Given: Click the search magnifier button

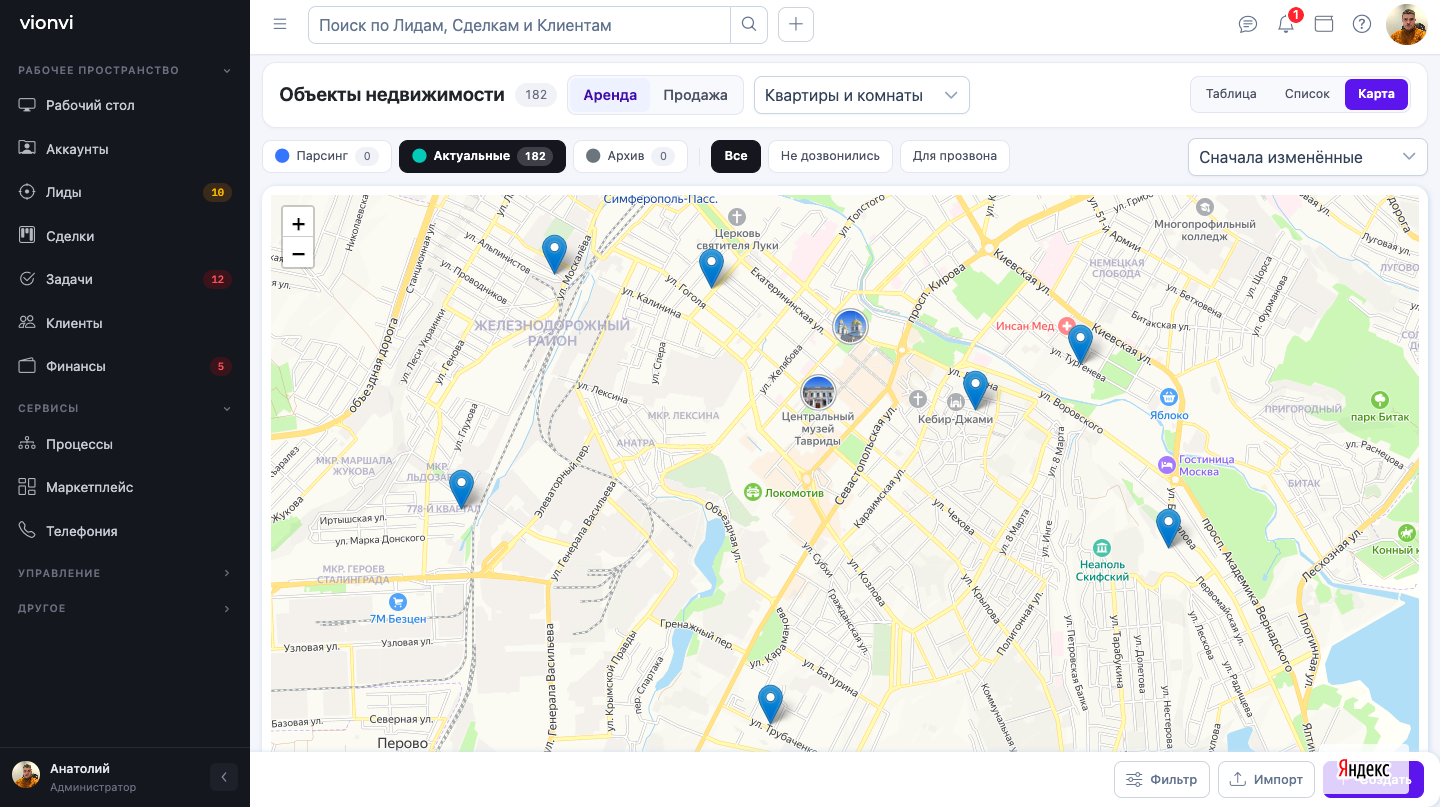Looking at the screenshot, I should [x=749, y=25].
